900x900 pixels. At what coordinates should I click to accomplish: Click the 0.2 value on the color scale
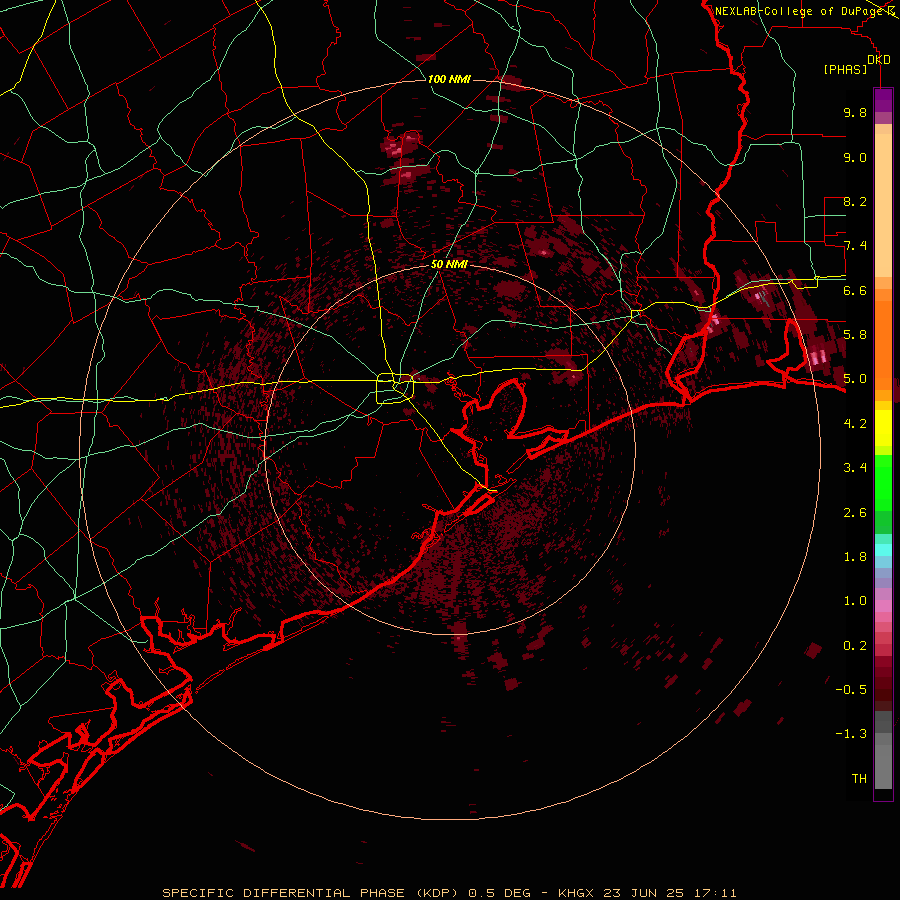[x=855, y=646]
